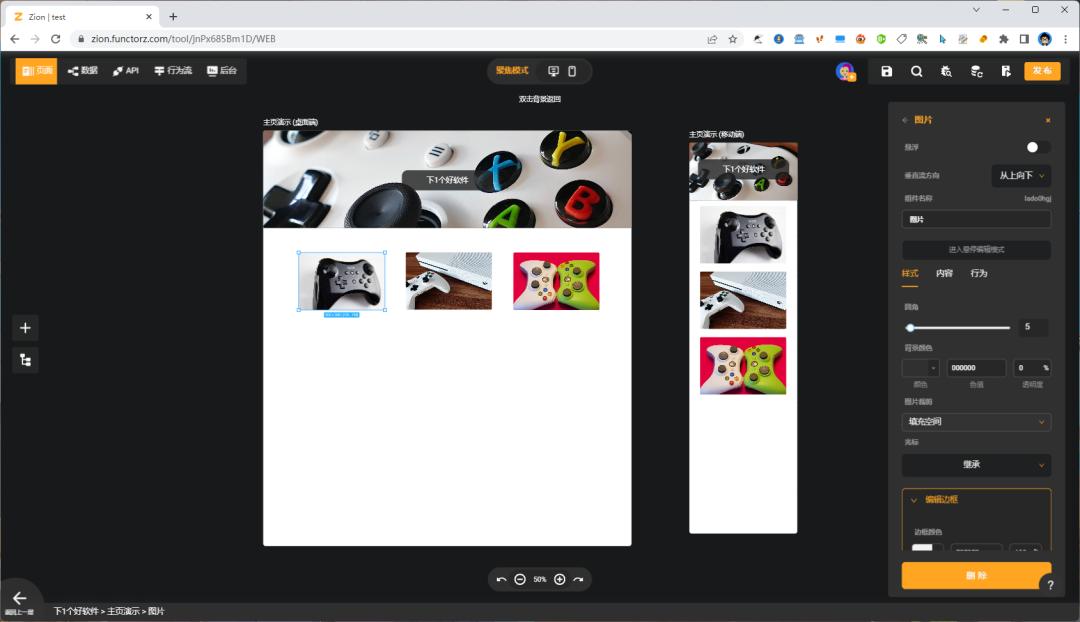Select the black gamepad image on desktop canvas
Viewport: 1080px width, 622px height.
coord(342,281)
